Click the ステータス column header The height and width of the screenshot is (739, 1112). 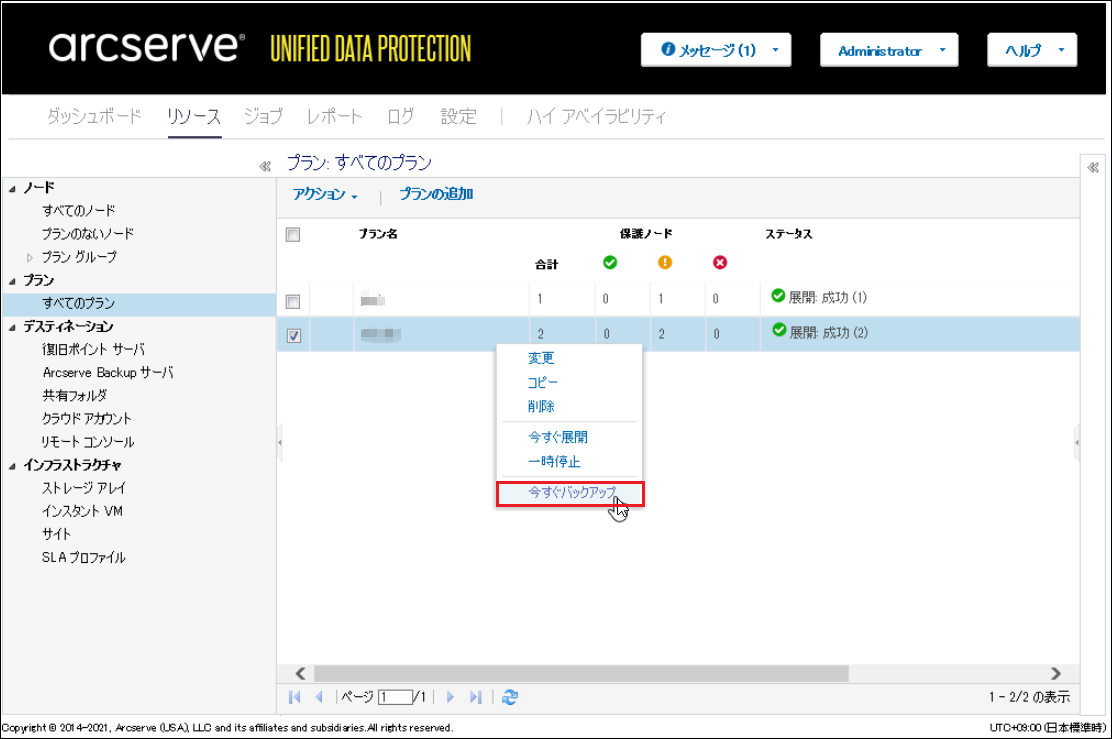tap(789, 234)
